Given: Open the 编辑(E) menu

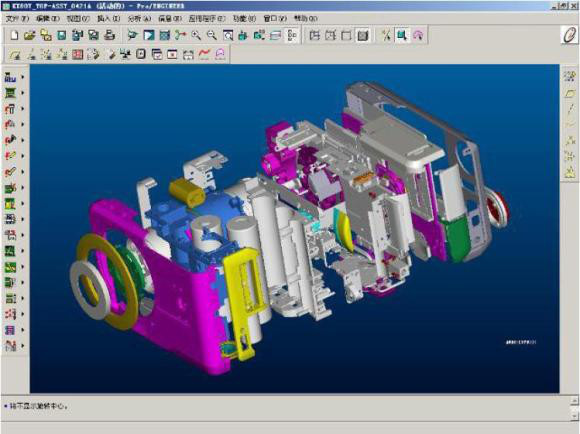Looking at the screenshot, I should tap(48, 18).
